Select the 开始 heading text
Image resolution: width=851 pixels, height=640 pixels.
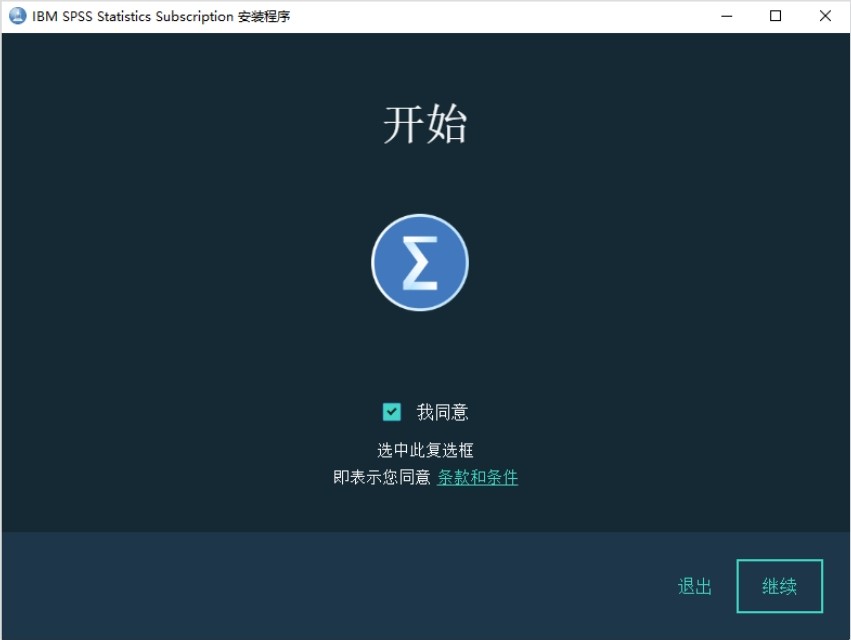point(425,125)
